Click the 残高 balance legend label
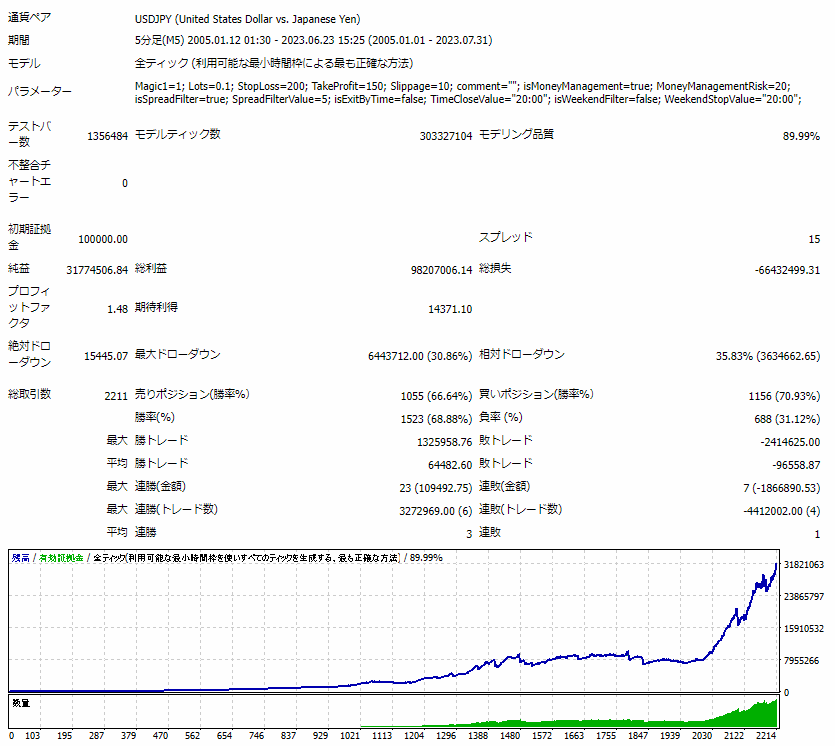The width and height of the screenshot is (835, 746). pos(20,558)
